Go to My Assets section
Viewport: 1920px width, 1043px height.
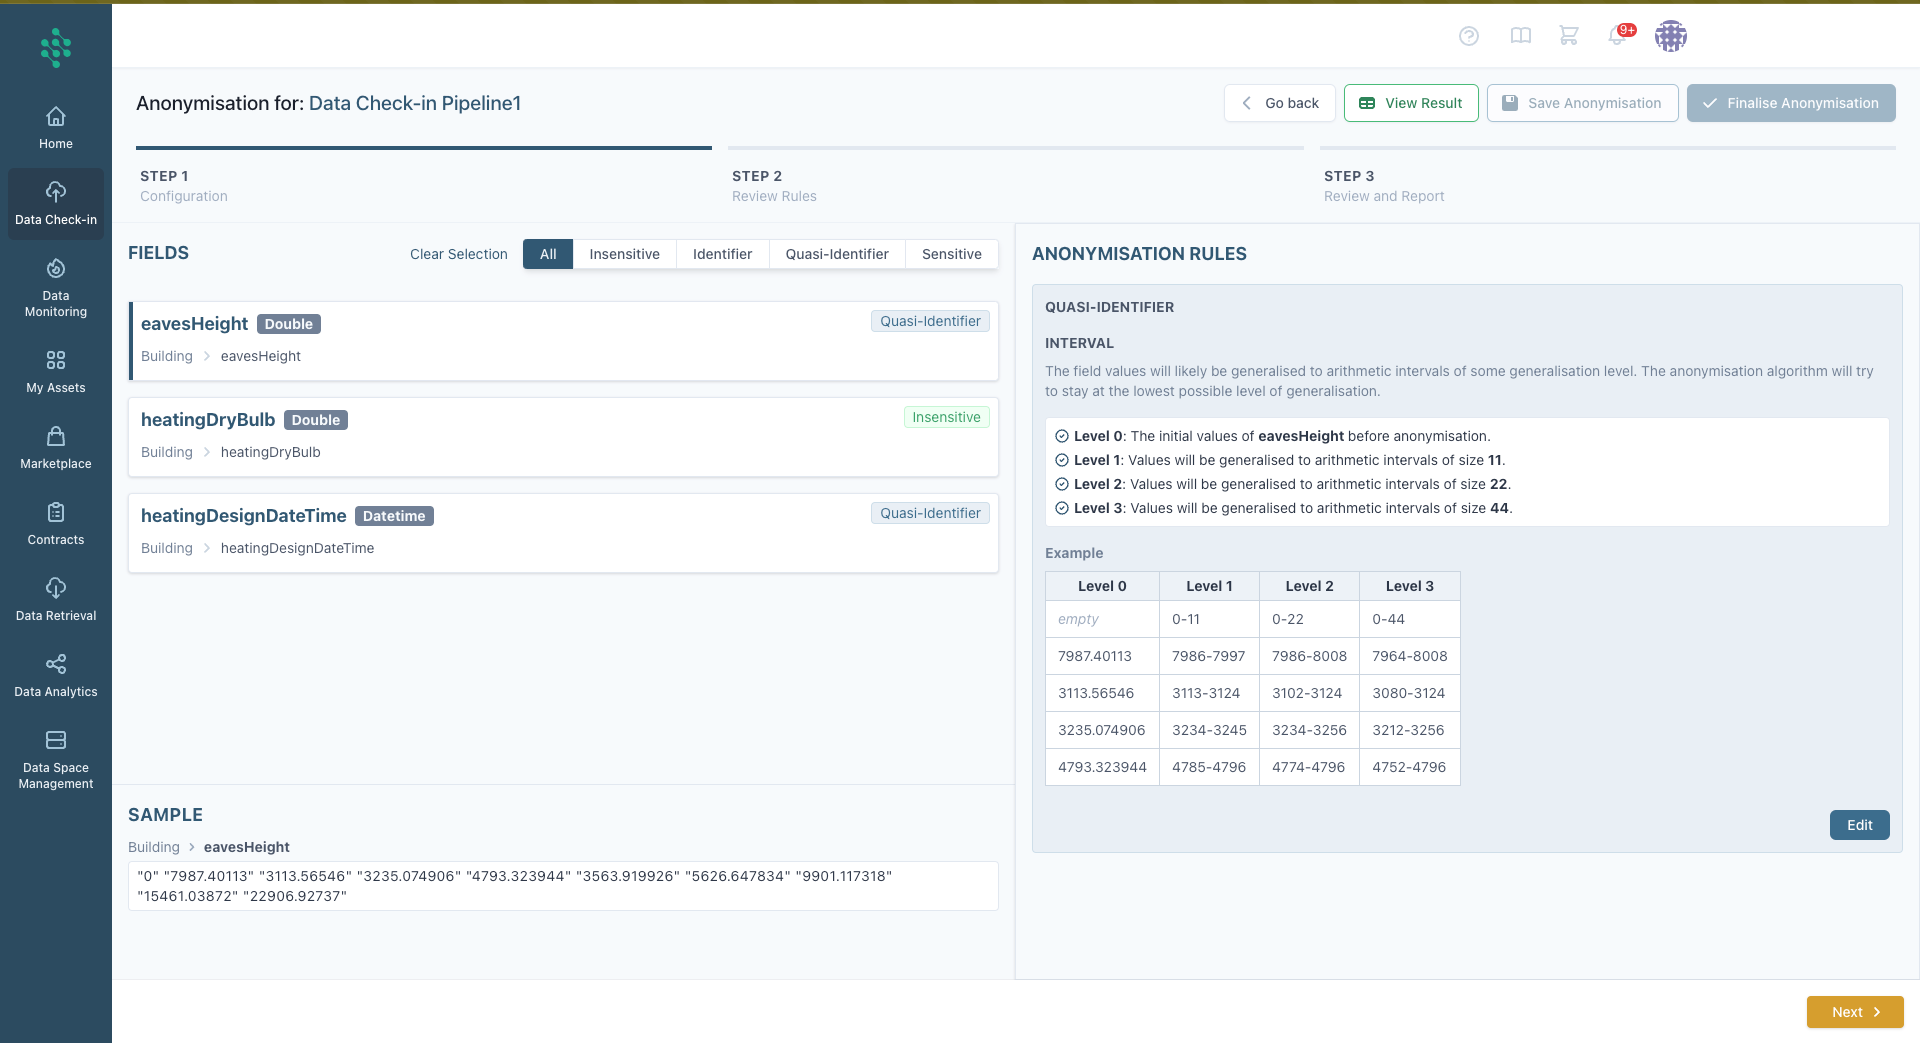click(56, 372)
